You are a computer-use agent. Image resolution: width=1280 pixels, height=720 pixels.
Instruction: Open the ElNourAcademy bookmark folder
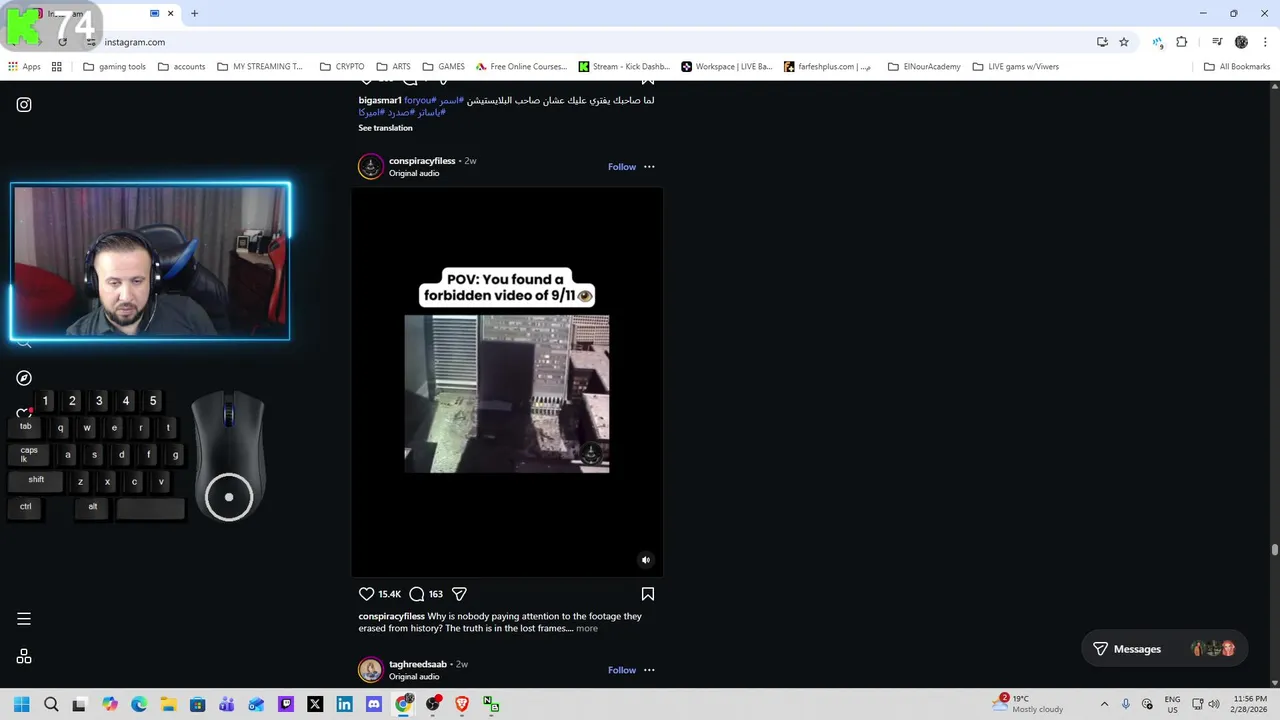tap(924, 67)
